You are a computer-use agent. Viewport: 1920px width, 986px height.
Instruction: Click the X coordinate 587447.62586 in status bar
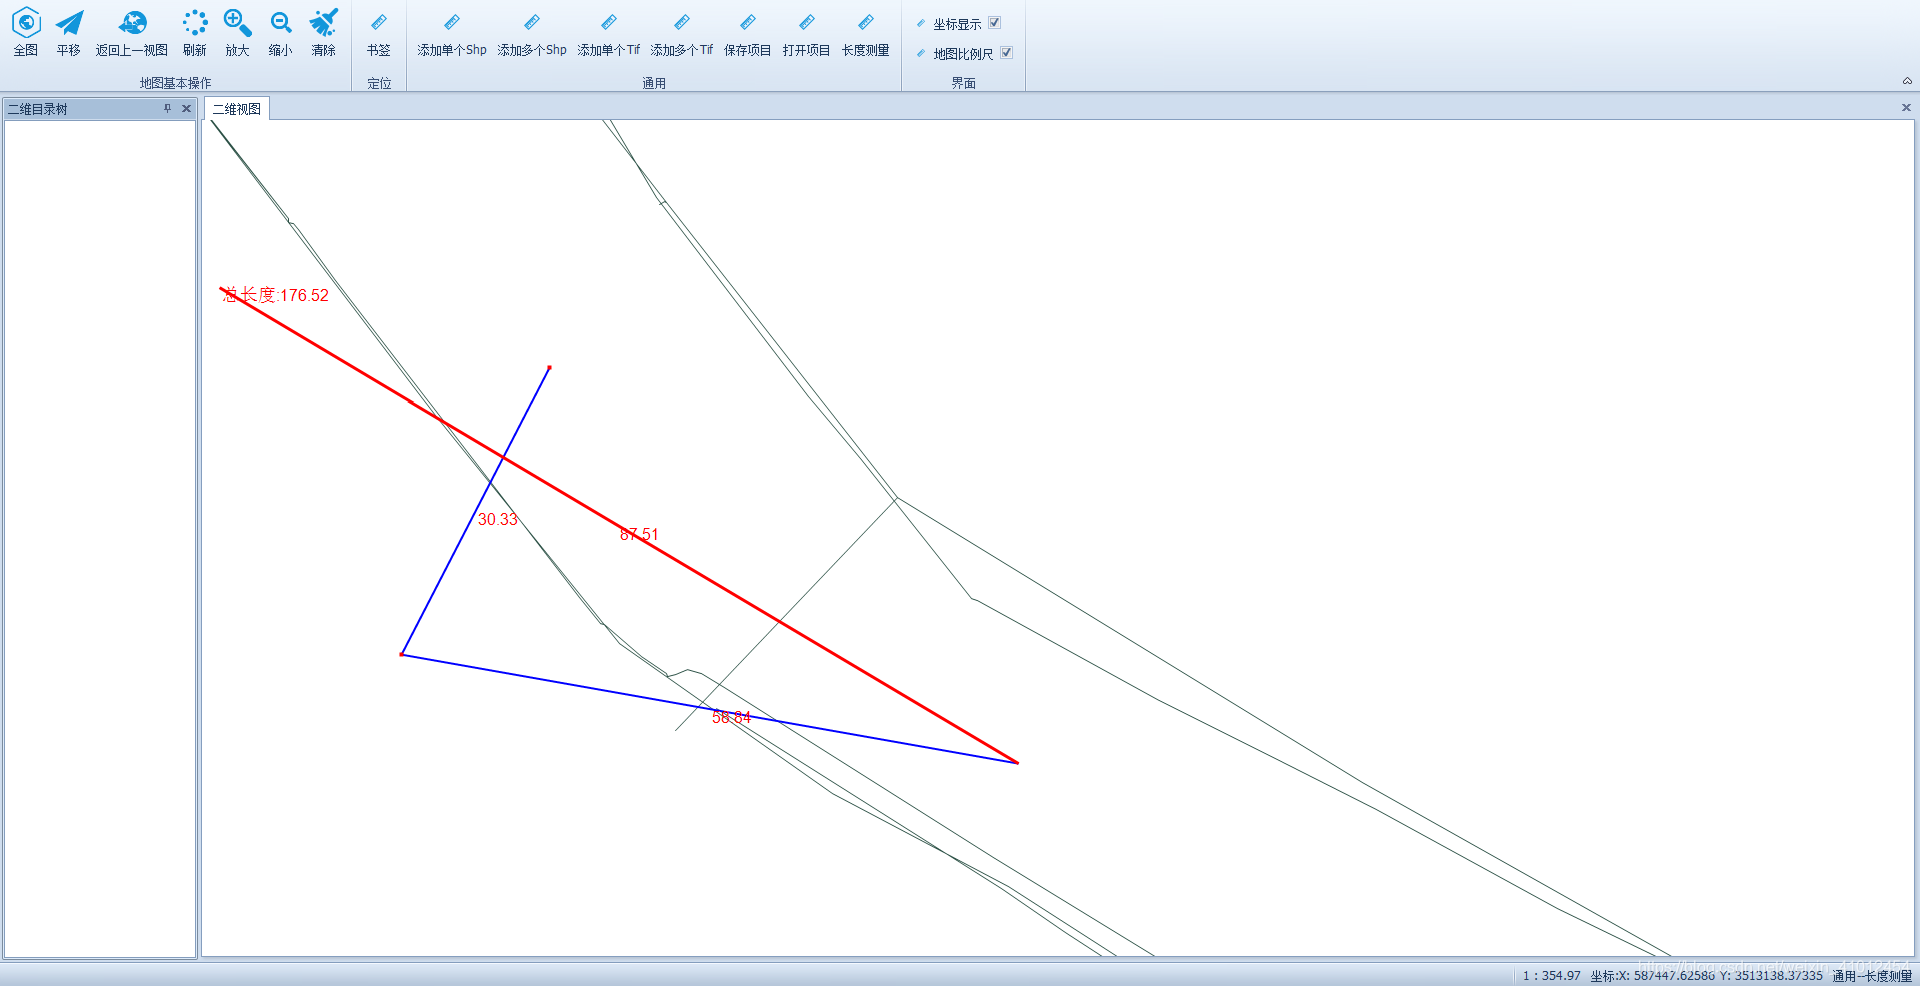pyautogui.click(x=1674, y=976)
